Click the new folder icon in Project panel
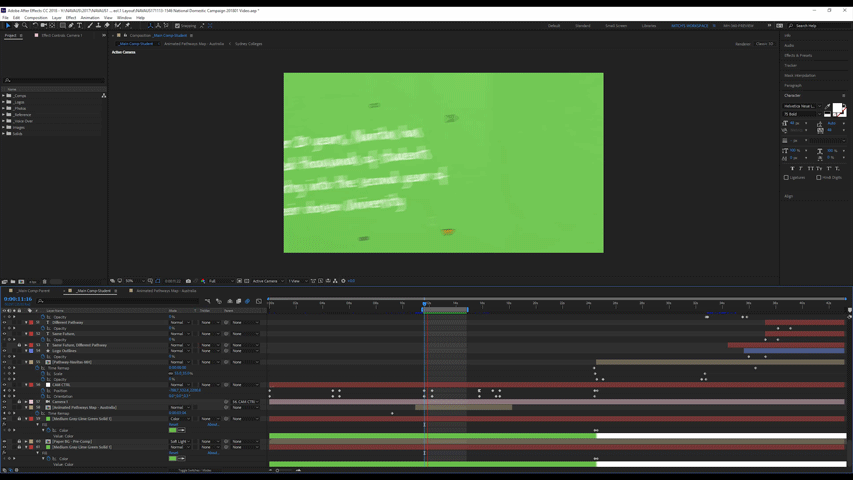The width and height of the screenshot is (853, 480). [13, 281]
